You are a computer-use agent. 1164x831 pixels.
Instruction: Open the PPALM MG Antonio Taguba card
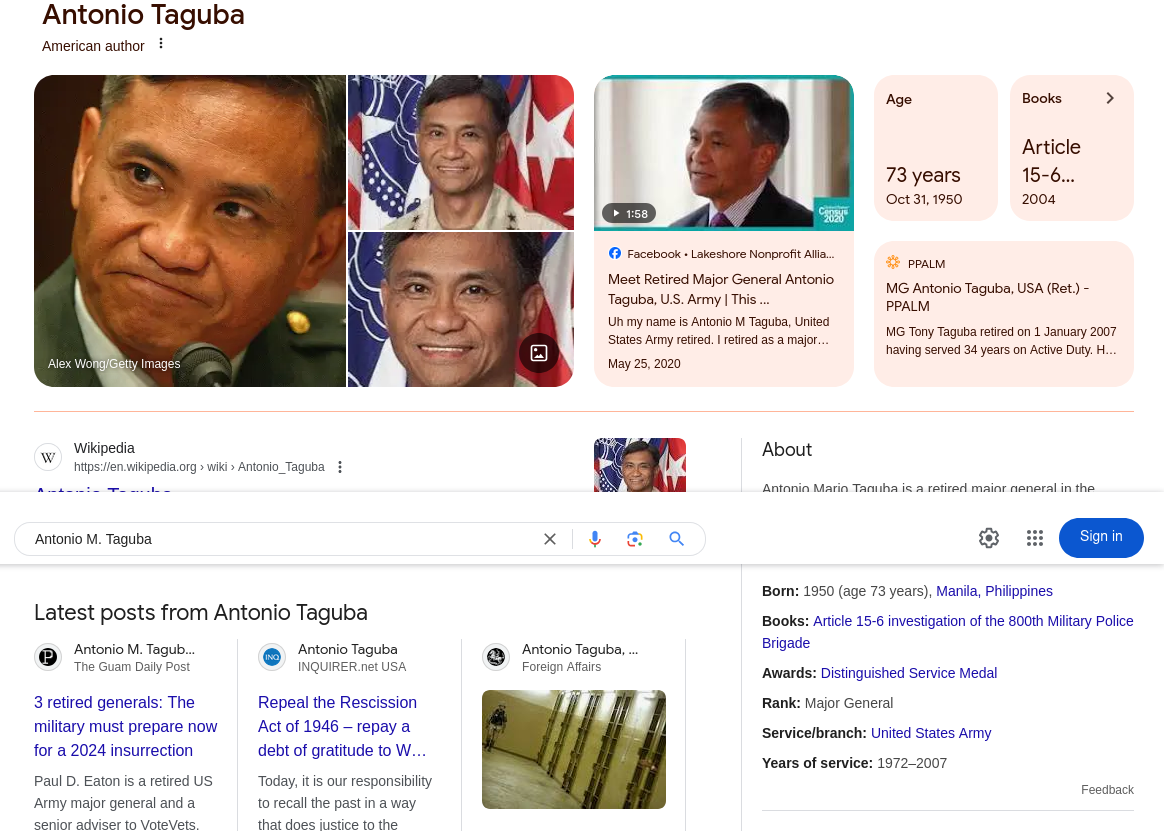click(x=1004, y=313)
